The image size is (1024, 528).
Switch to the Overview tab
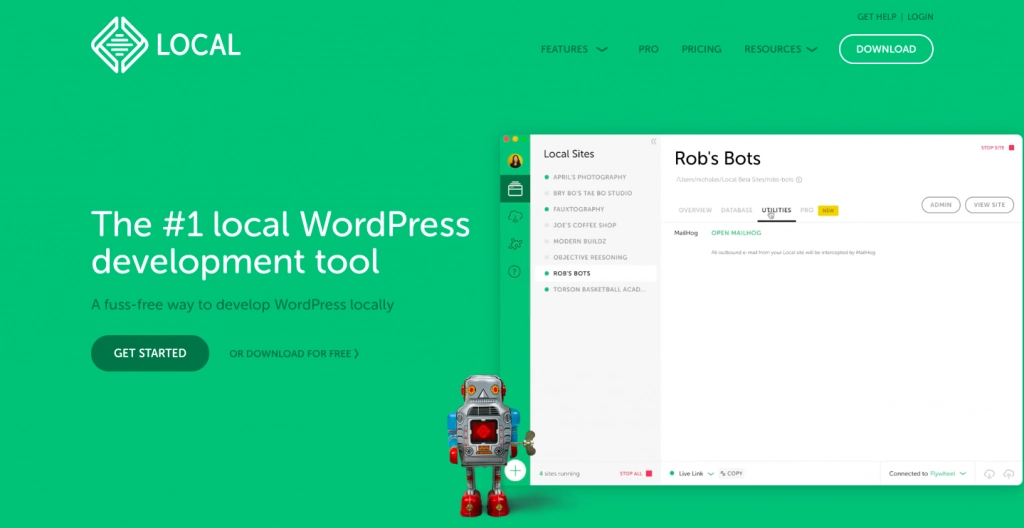tap(695, 210)
